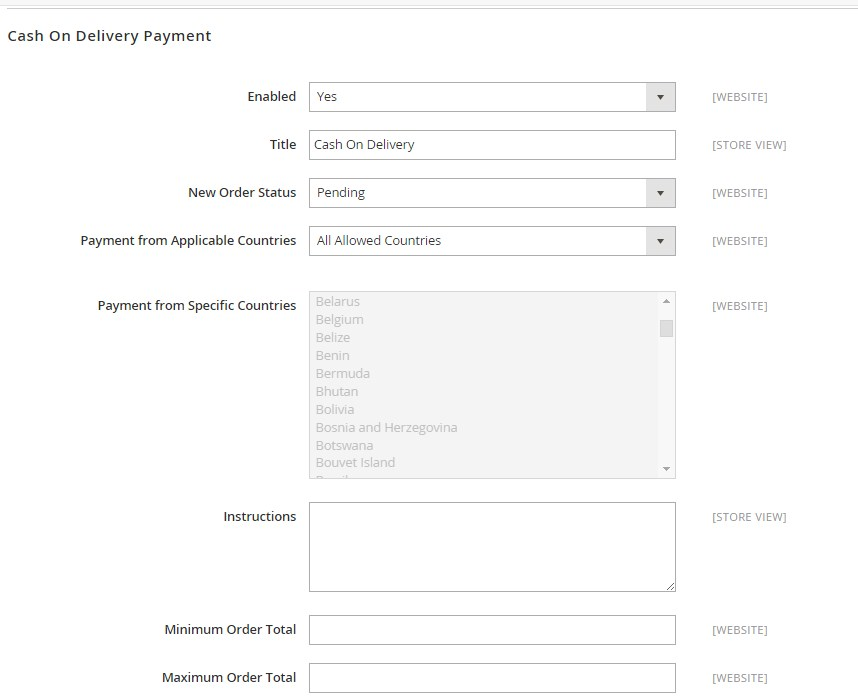Click the [STORE VIEW] scope next to Title
Screen dimensions: 858x698
pyautogui.click(x=749, y=146)
